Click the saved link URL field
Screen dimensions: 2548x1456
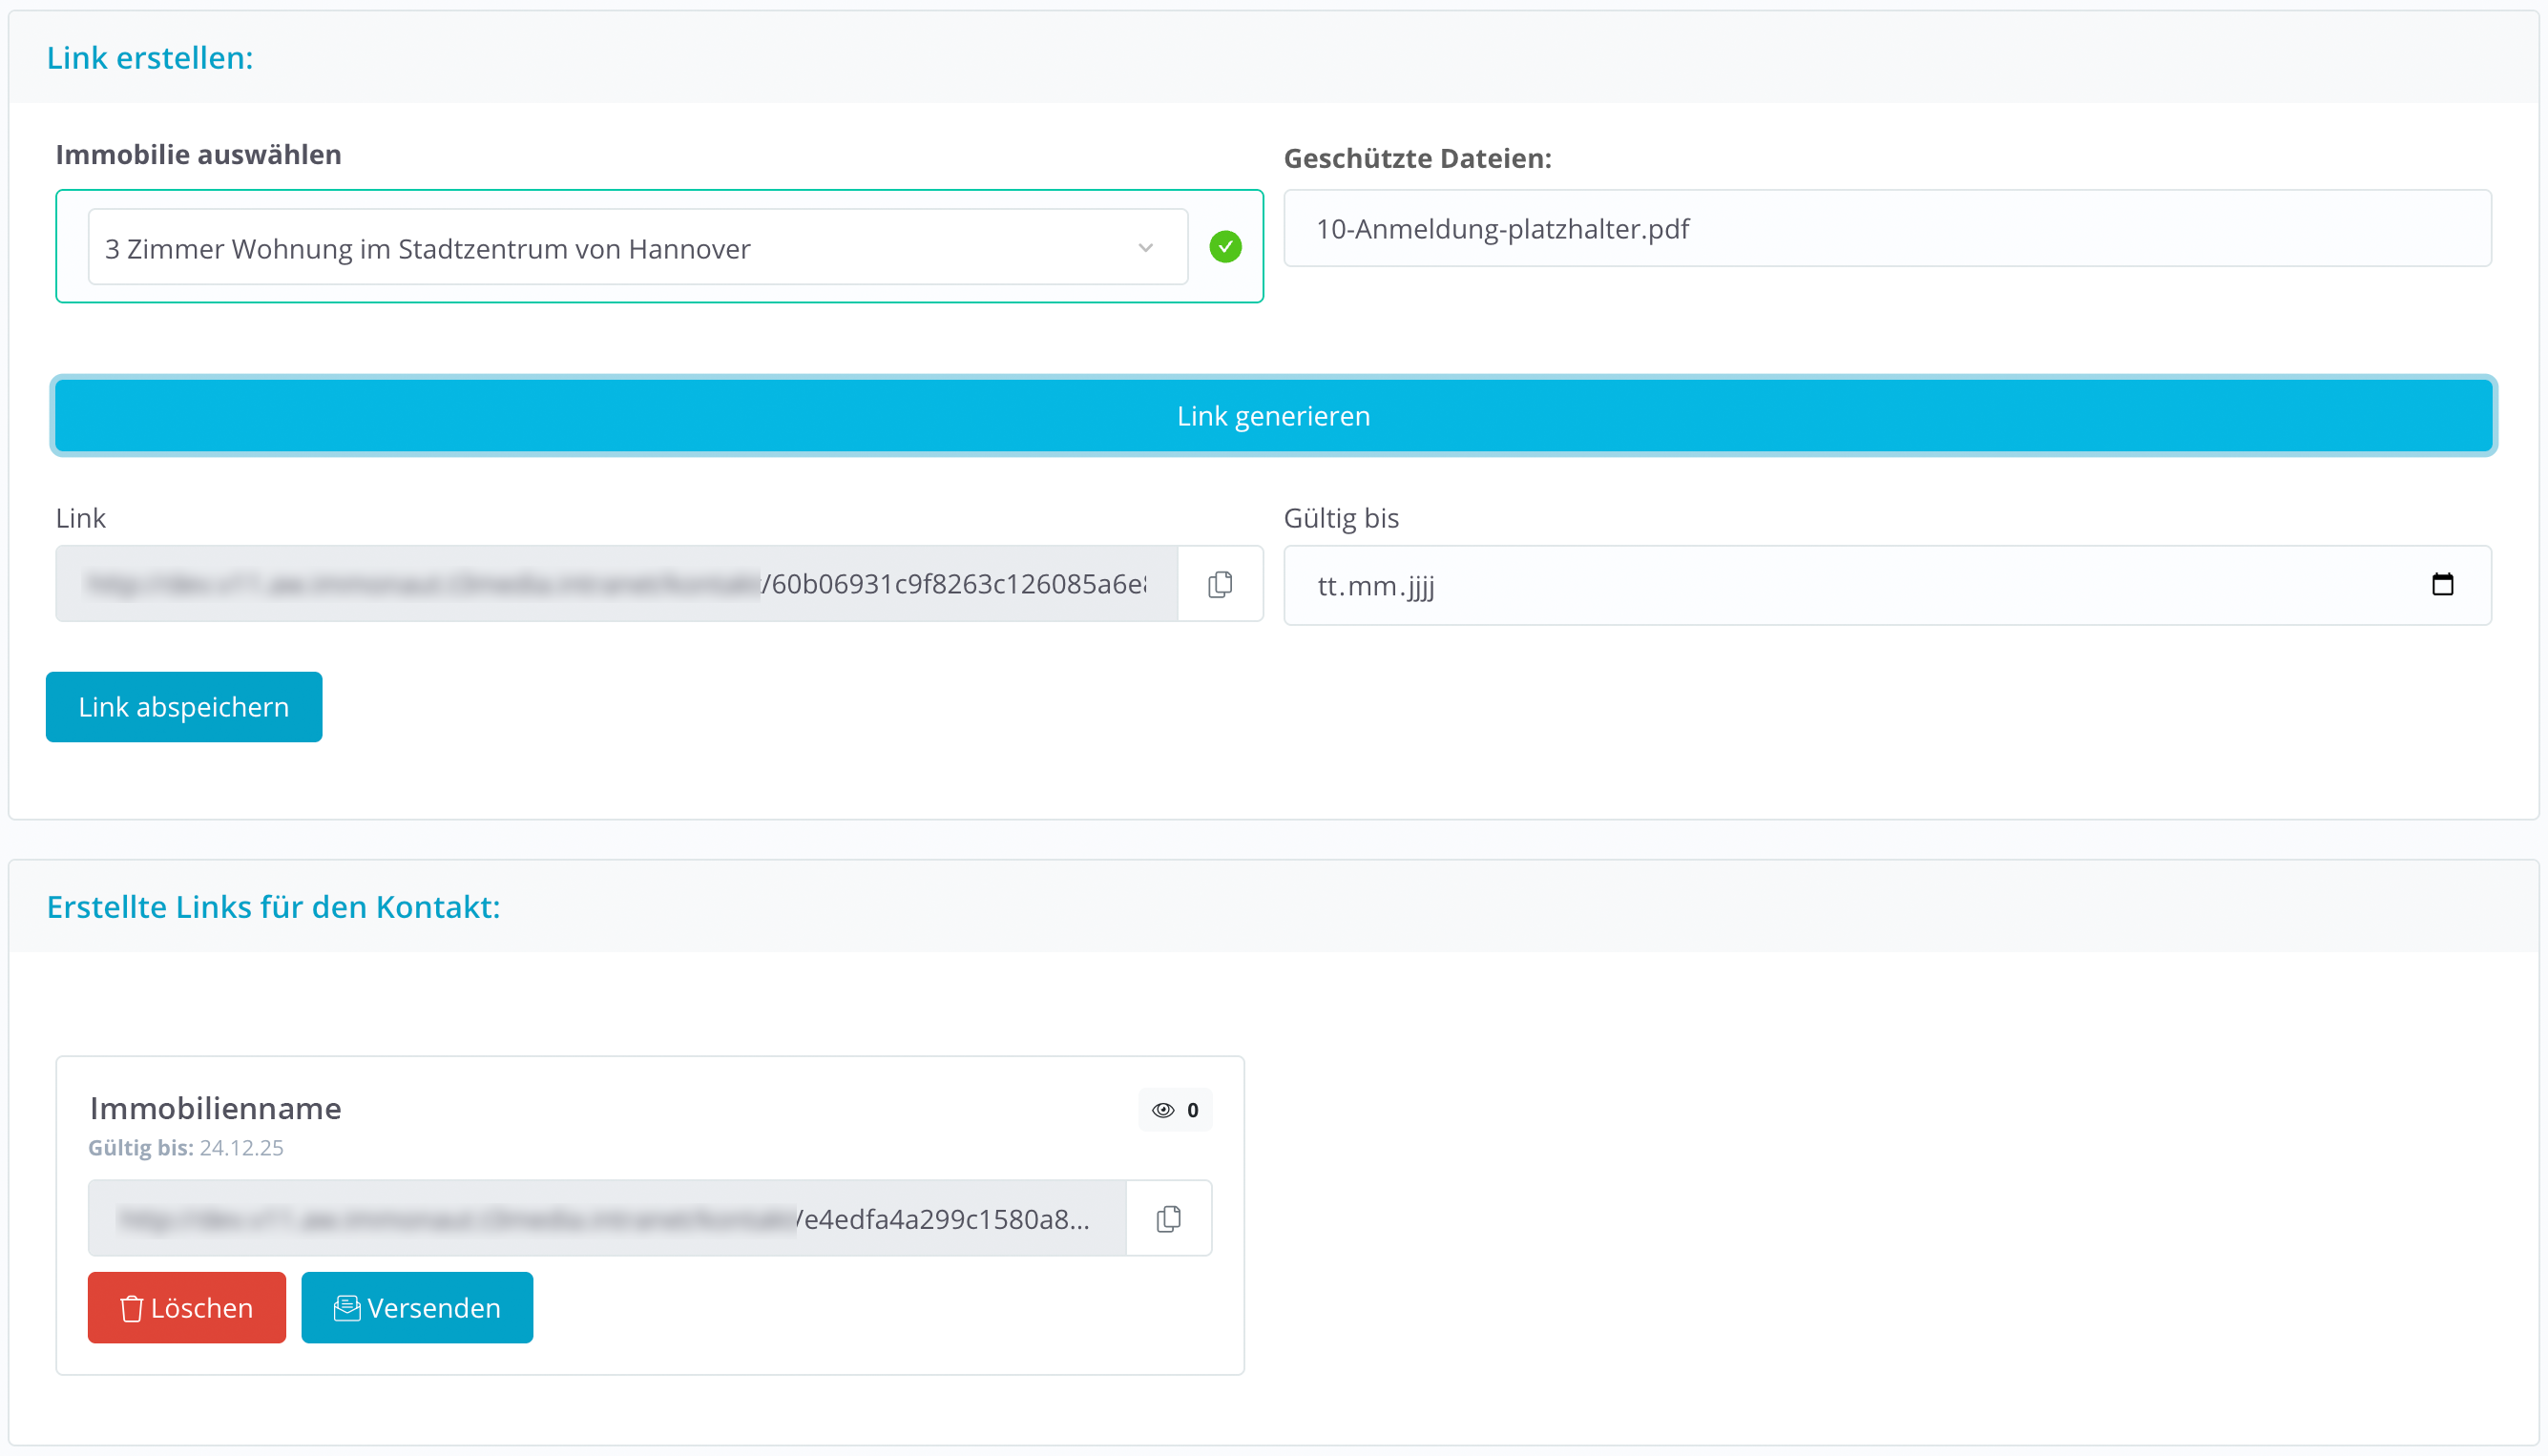click(x=606, y=1218)
